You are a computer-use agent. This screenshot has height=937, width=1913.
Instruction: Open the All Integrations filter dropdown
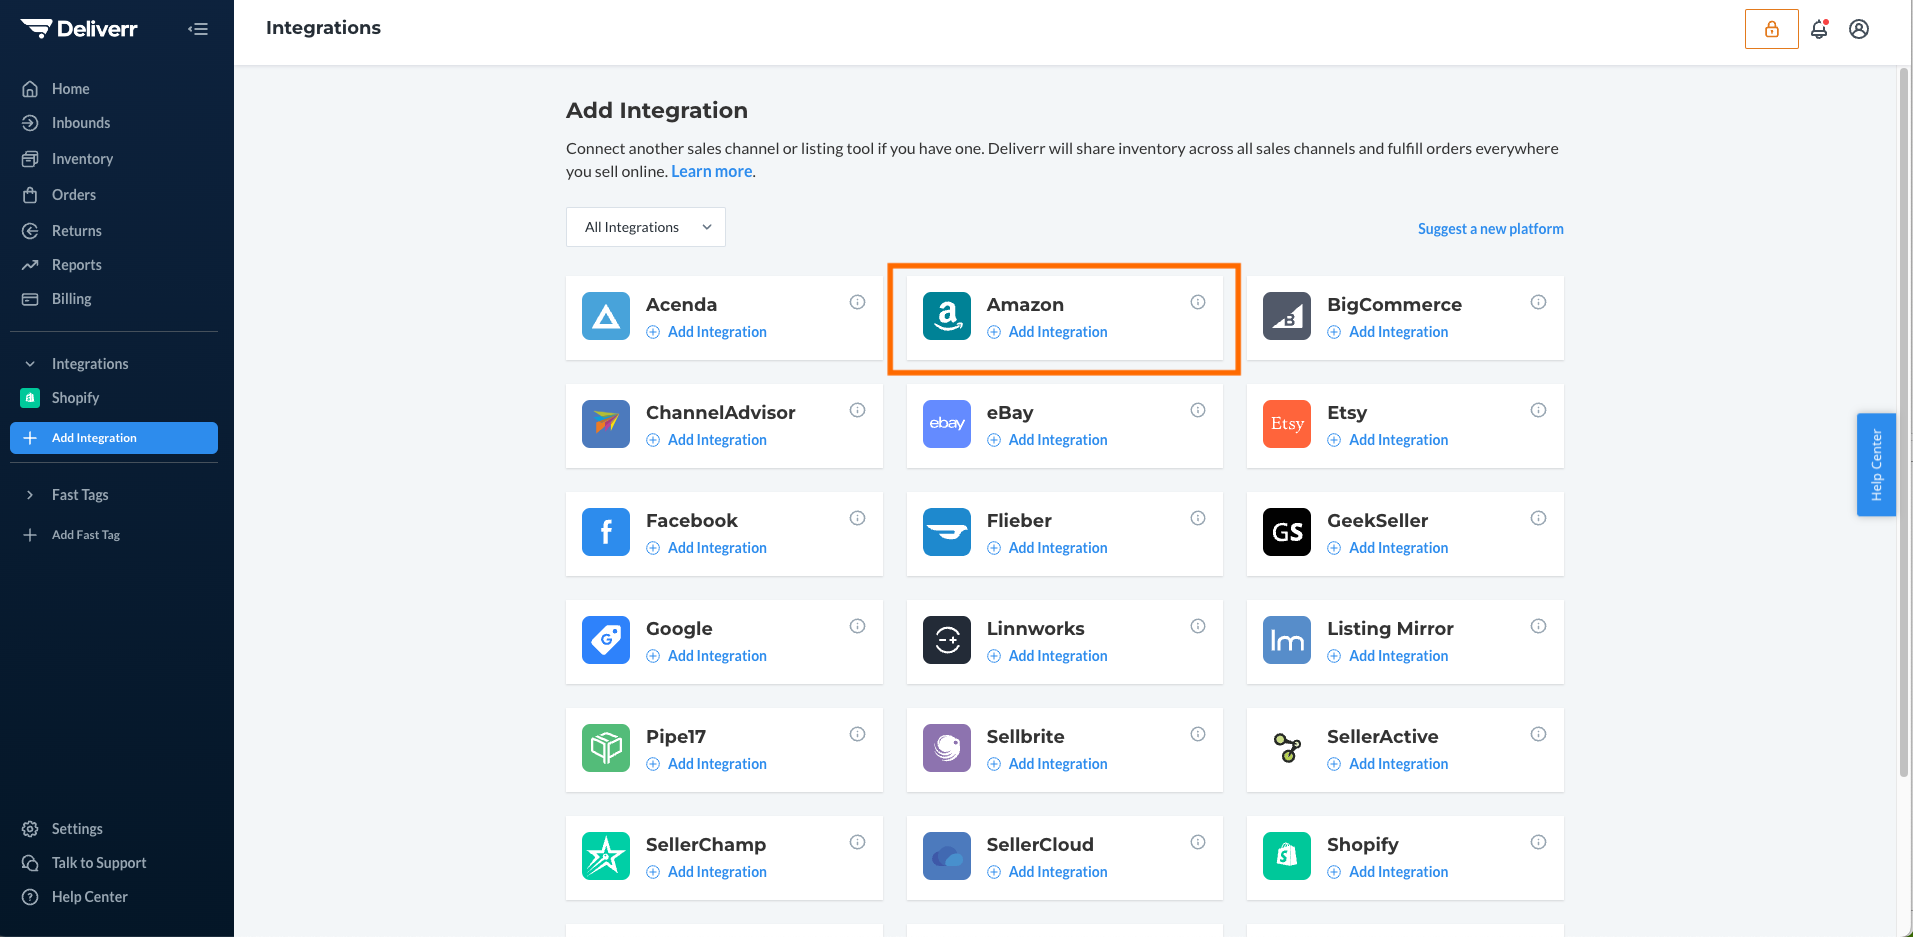646,227
